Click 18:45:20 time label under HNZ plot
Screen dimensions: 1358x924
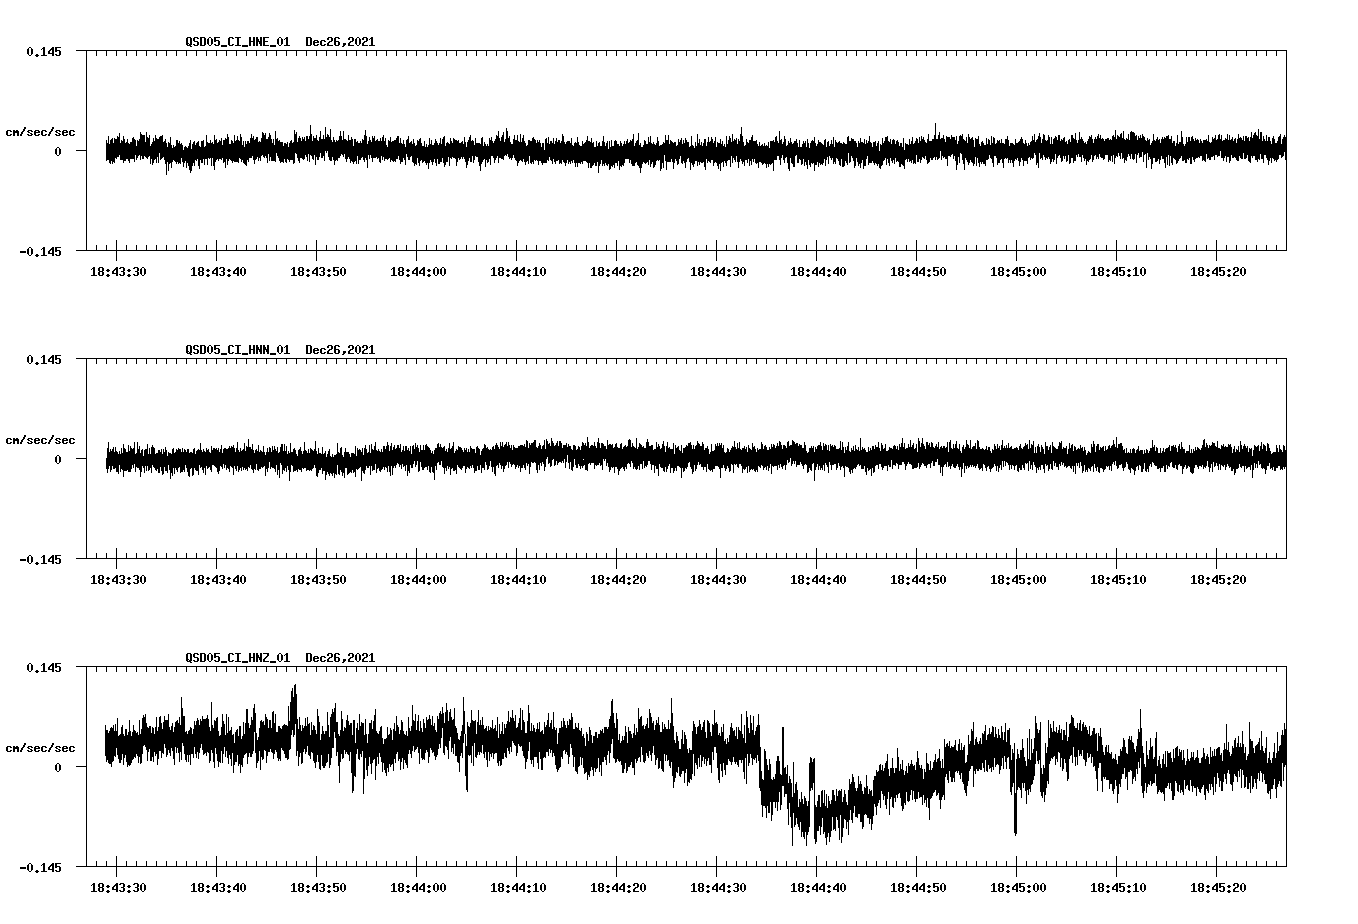click(1218, 888)
